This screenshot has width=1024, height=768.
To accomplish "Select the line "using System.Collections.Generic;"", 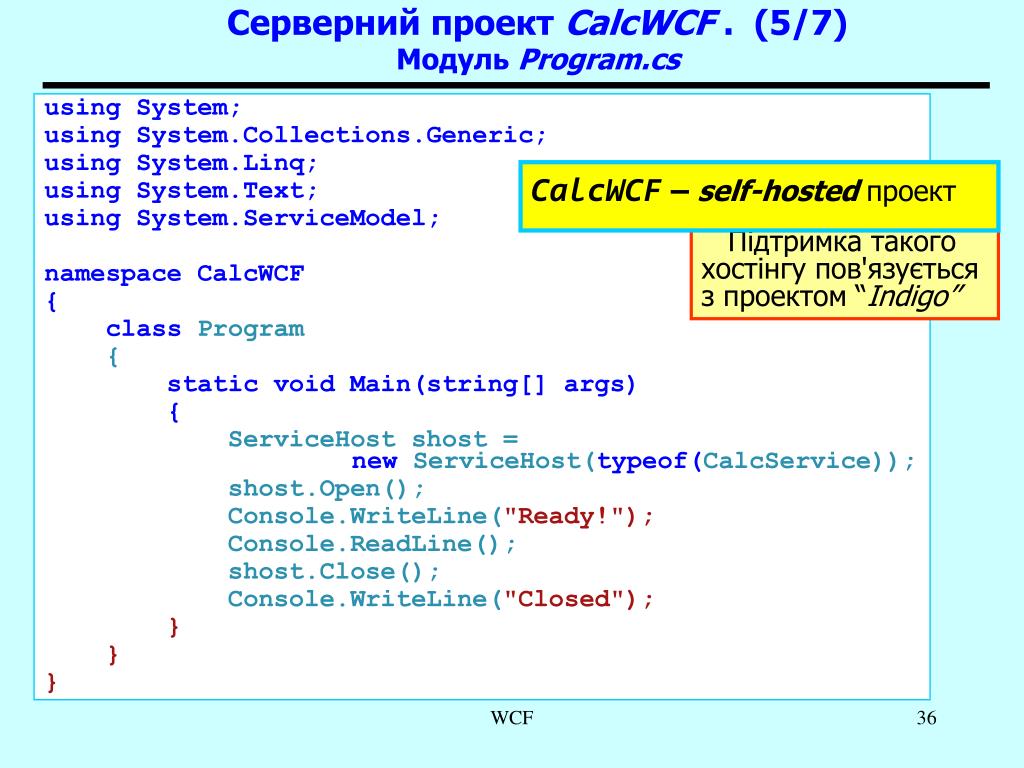I will [x=295, y=135].
